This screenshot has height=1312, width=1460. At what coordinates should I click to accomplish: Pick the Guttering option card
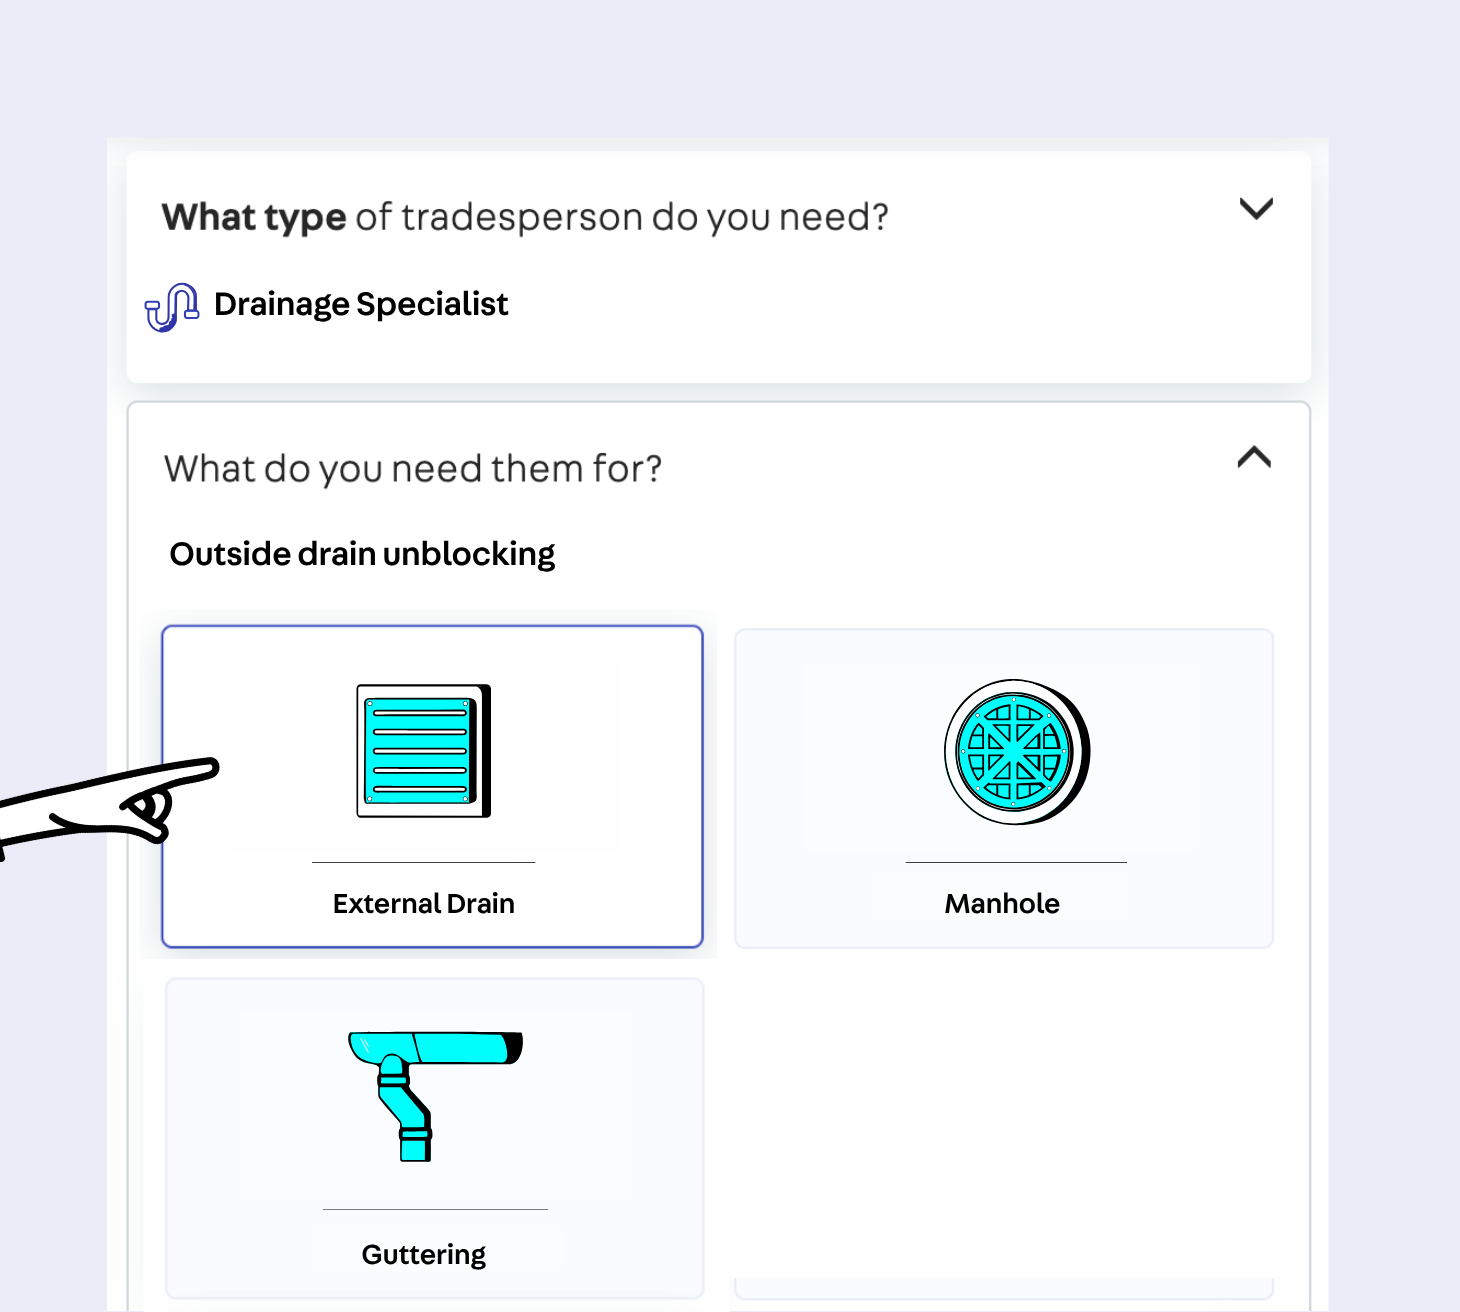coord(434,1137)
